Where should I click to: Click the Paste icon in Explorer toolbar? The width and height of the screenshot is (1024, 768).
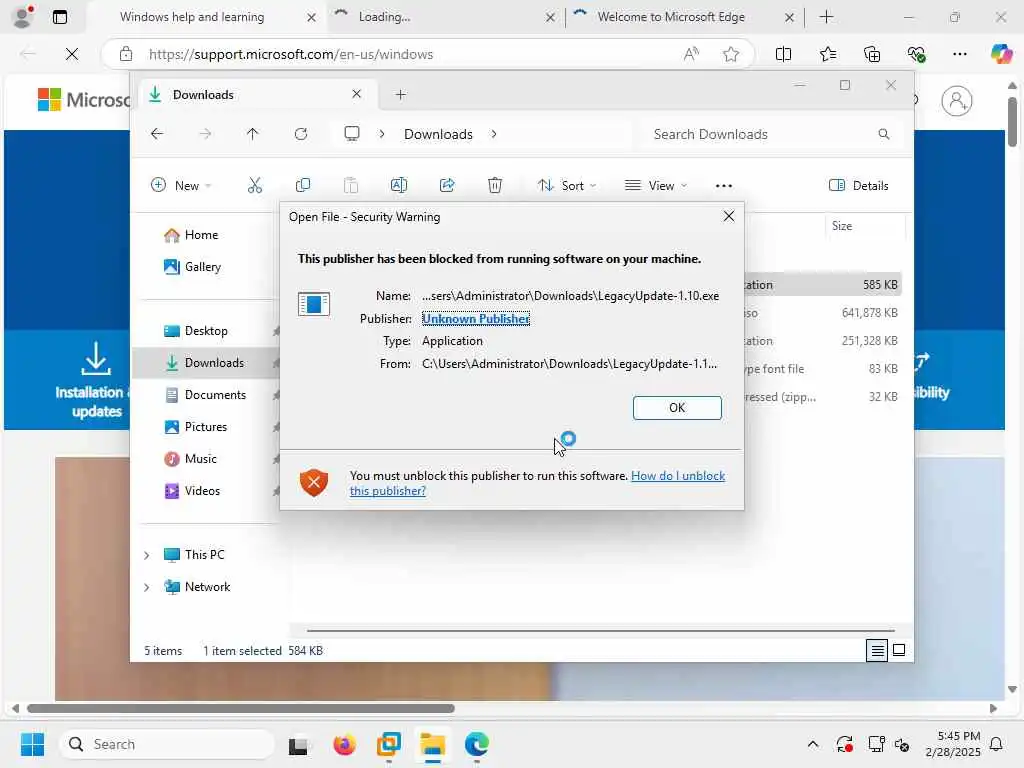351,185
